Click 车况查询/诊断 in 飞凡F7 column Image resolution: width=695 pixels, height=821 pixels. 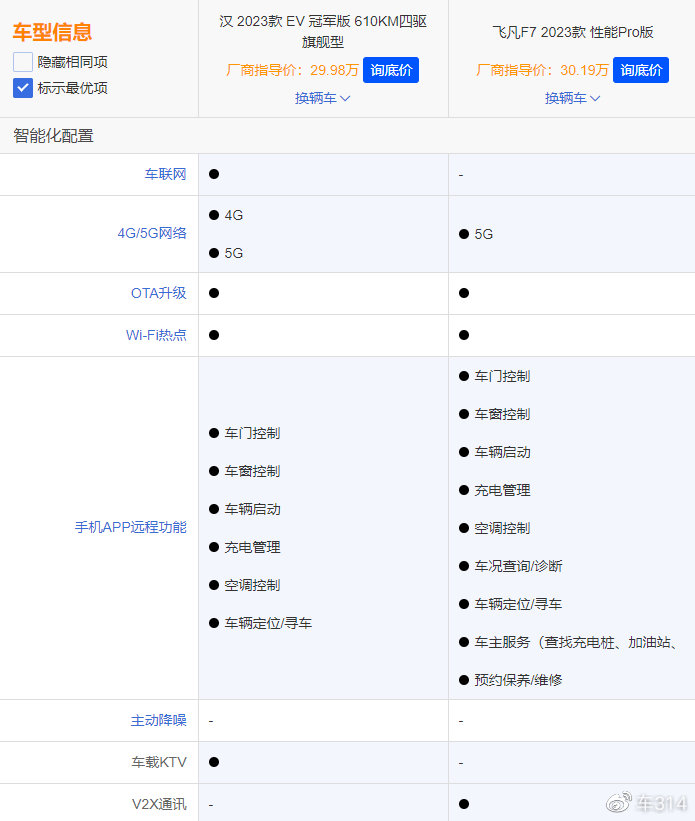point(518,566)
